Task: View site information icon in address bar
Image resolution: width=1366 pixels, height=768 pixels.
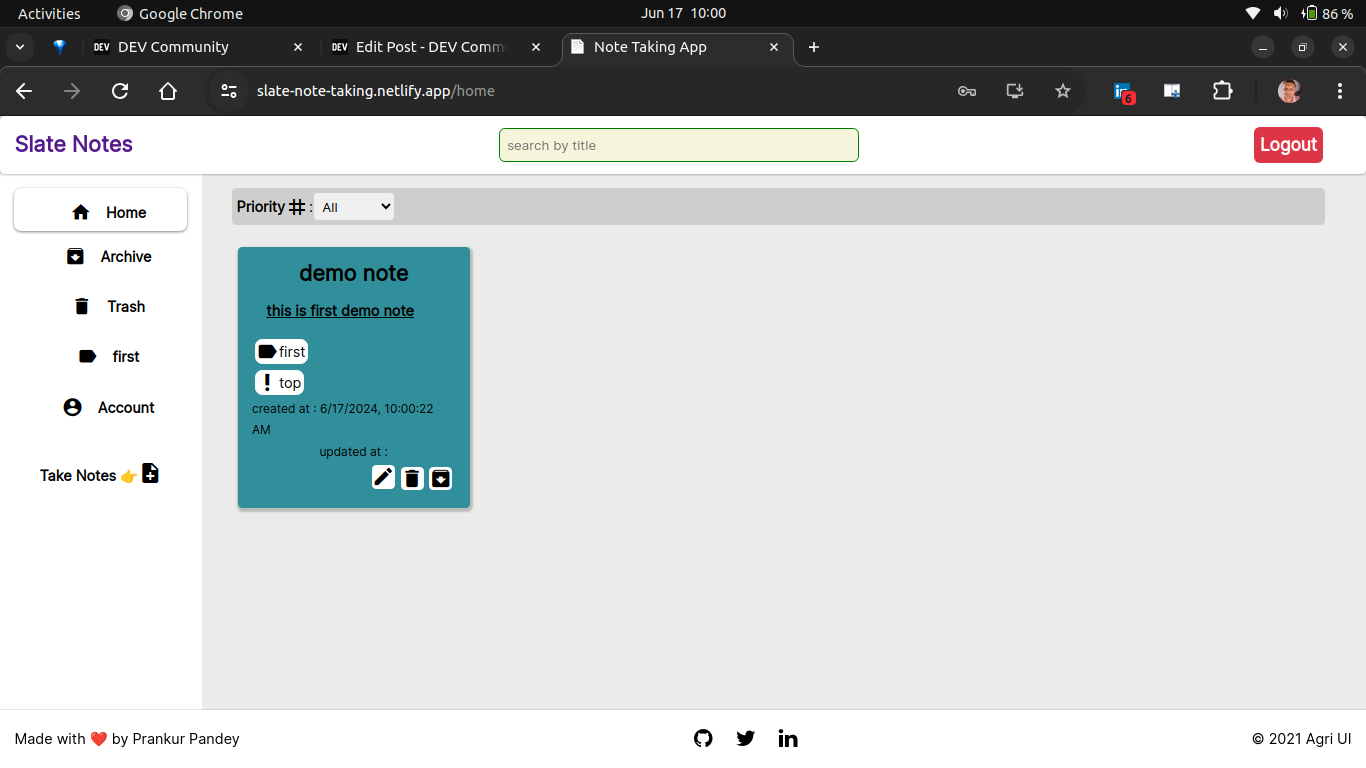Action: [229, 91]
